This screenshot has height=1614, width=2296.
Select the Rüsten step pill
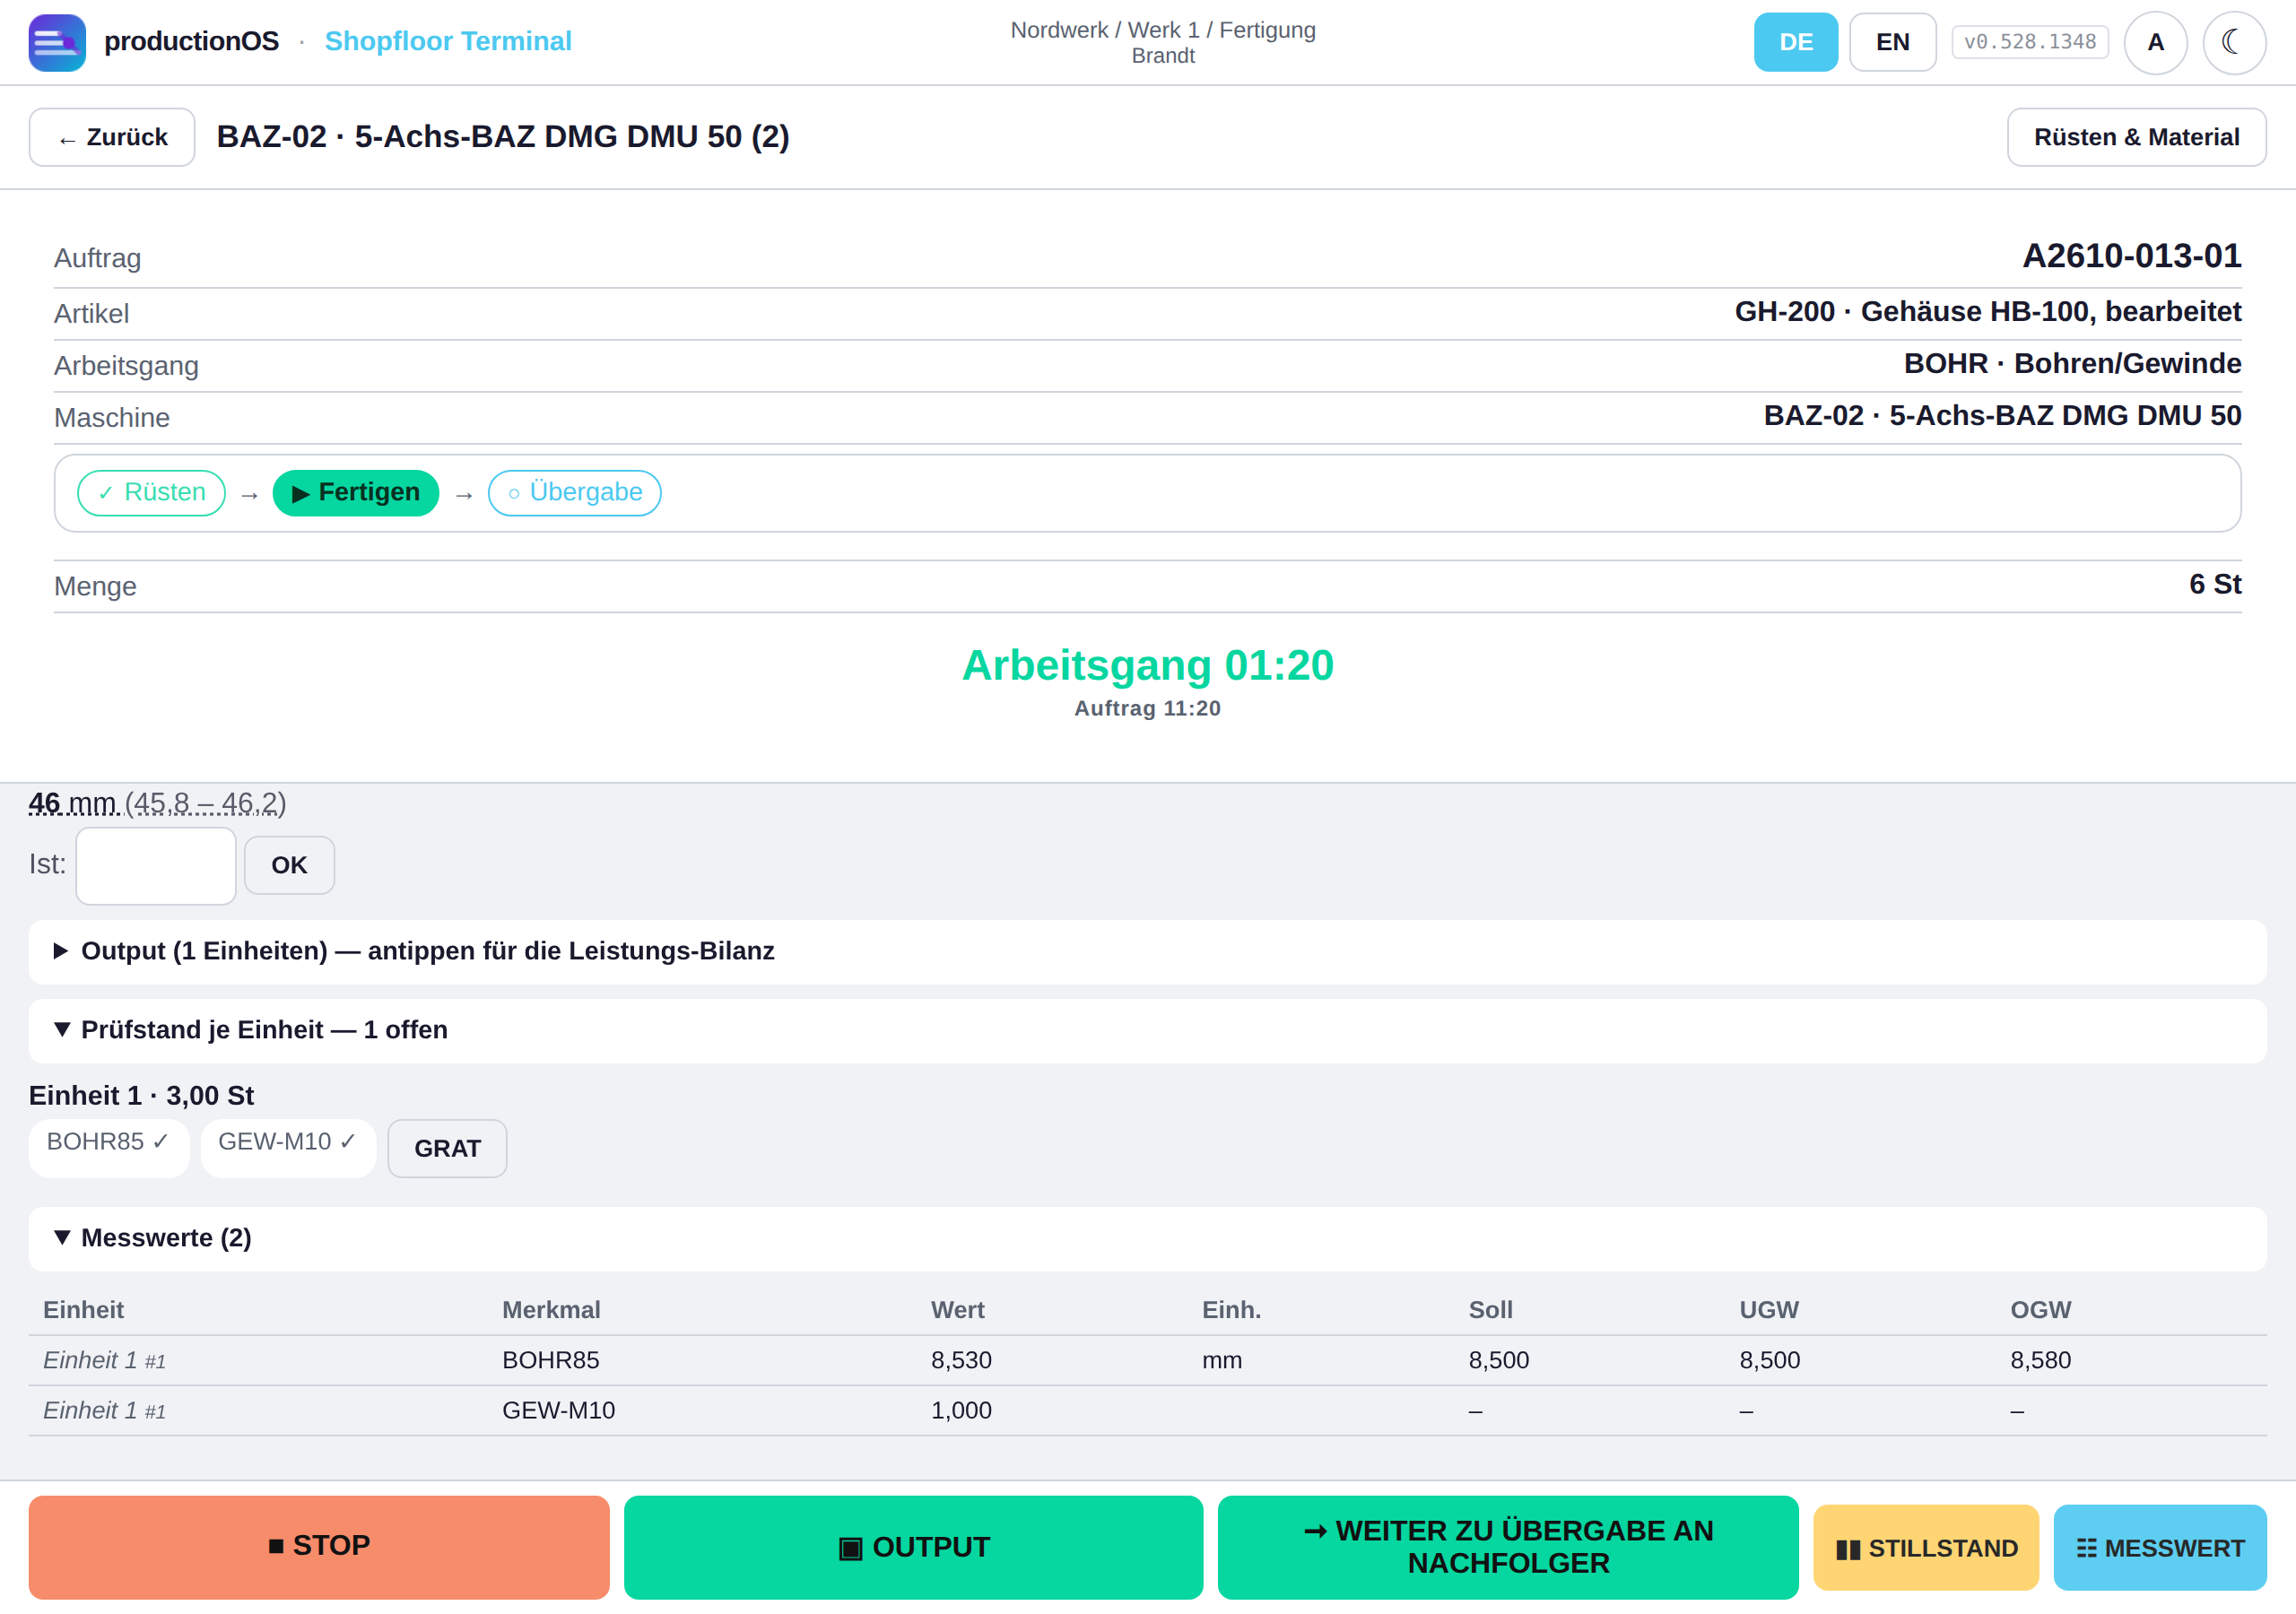152,493
